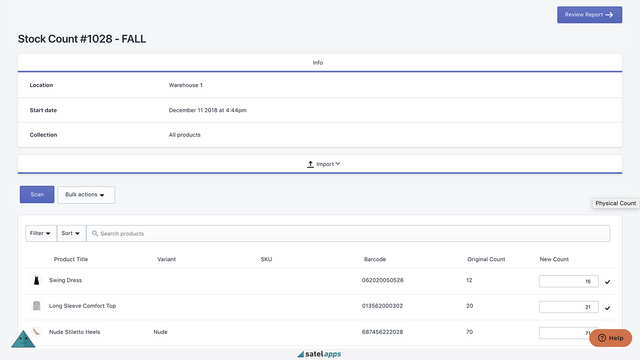The image size is (640, 360).
Task: Confirm Long Sleeve Comfort Top count checkmark
Action: point(607,308)
